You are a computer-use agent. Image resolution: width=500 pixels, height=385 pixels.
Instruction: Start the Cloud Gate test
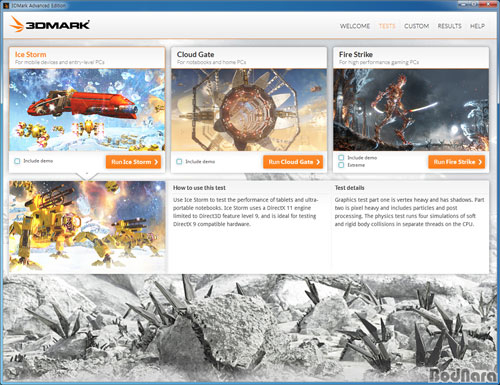tap(293, 162)
